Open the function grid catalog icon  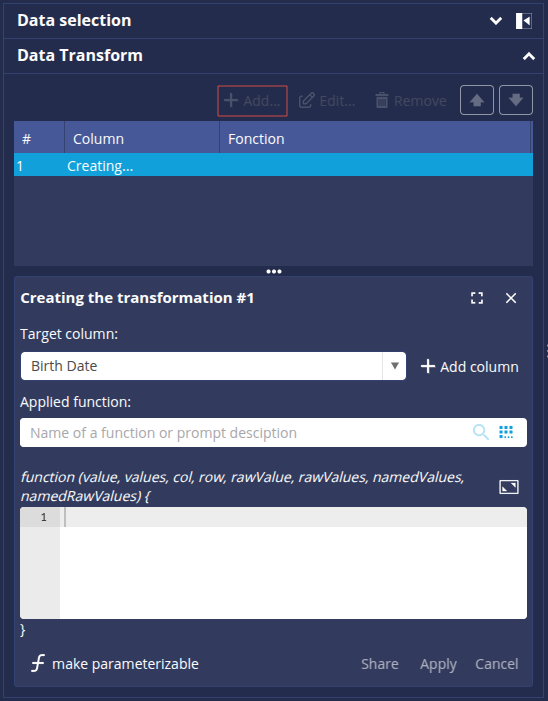(x=506, y=432)
